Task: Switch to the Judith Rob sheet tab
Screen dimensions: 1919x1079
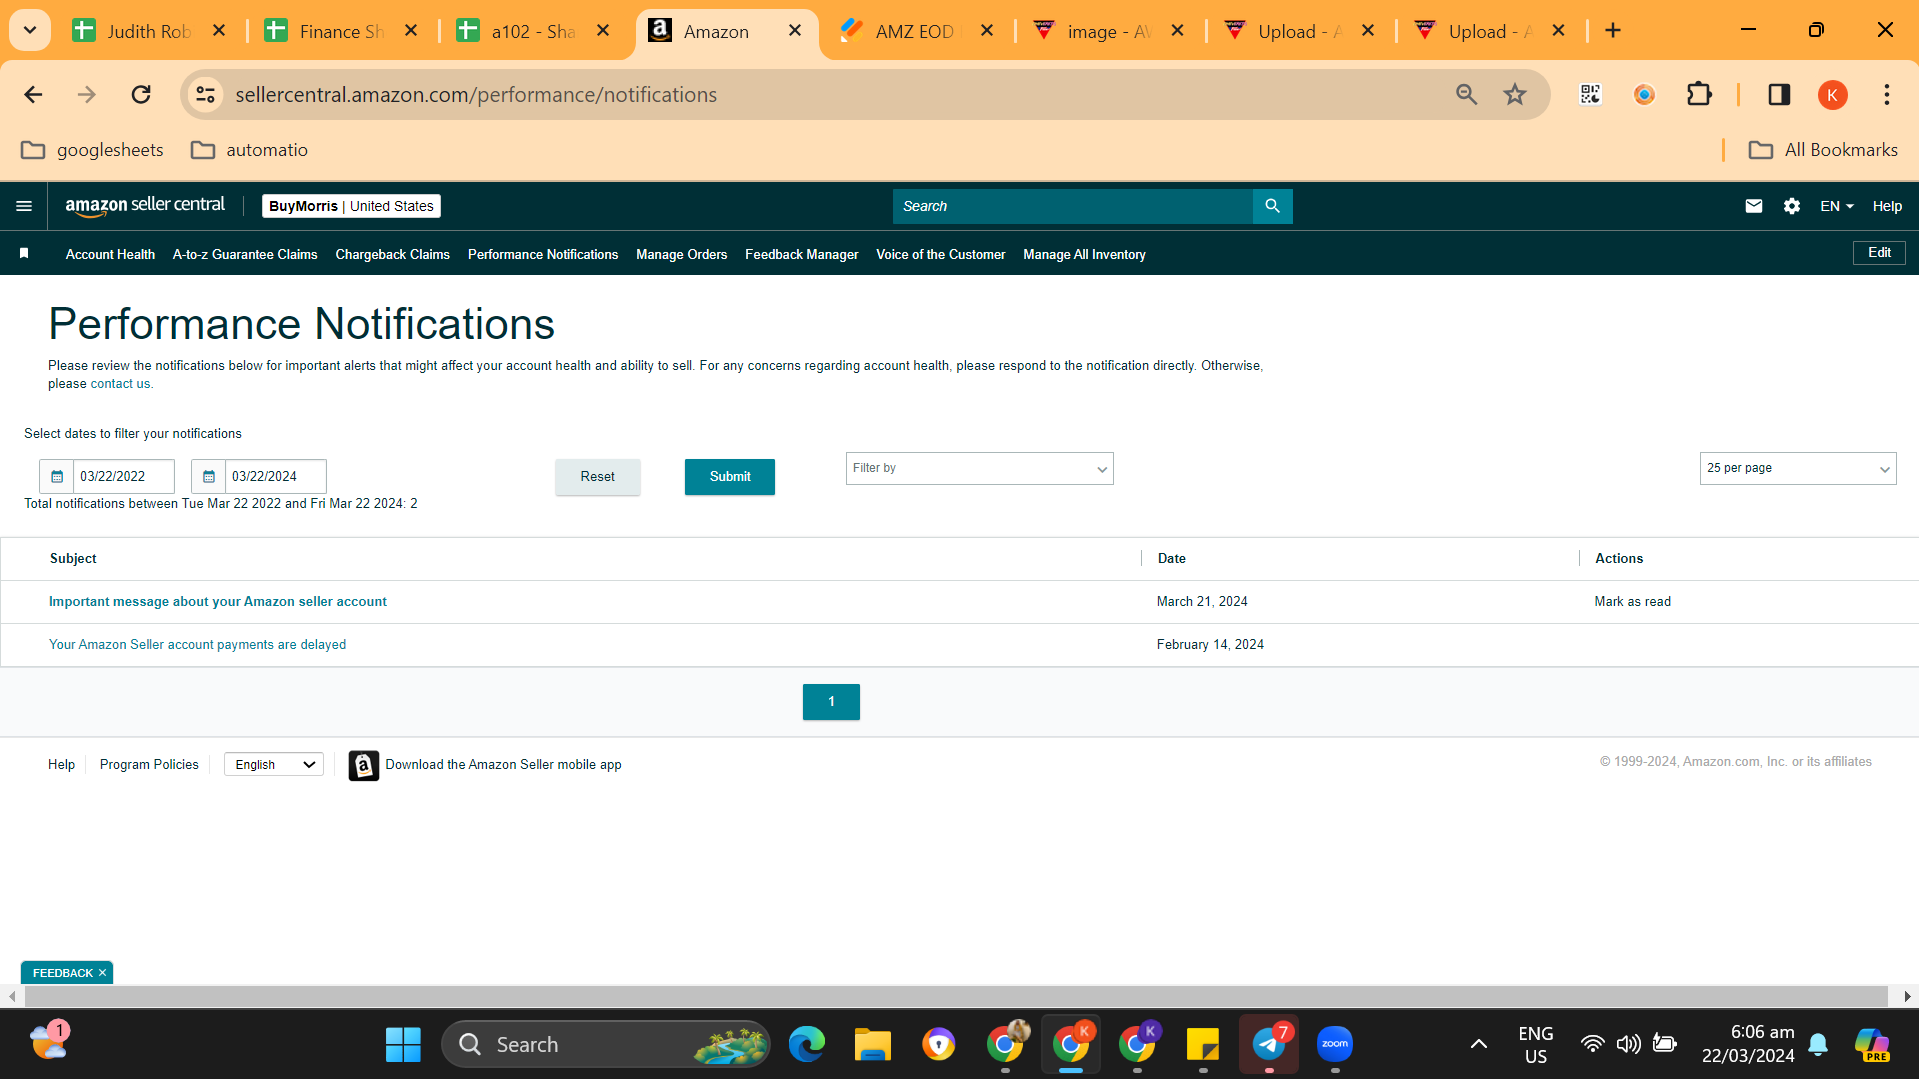Action: click(148, 31)
